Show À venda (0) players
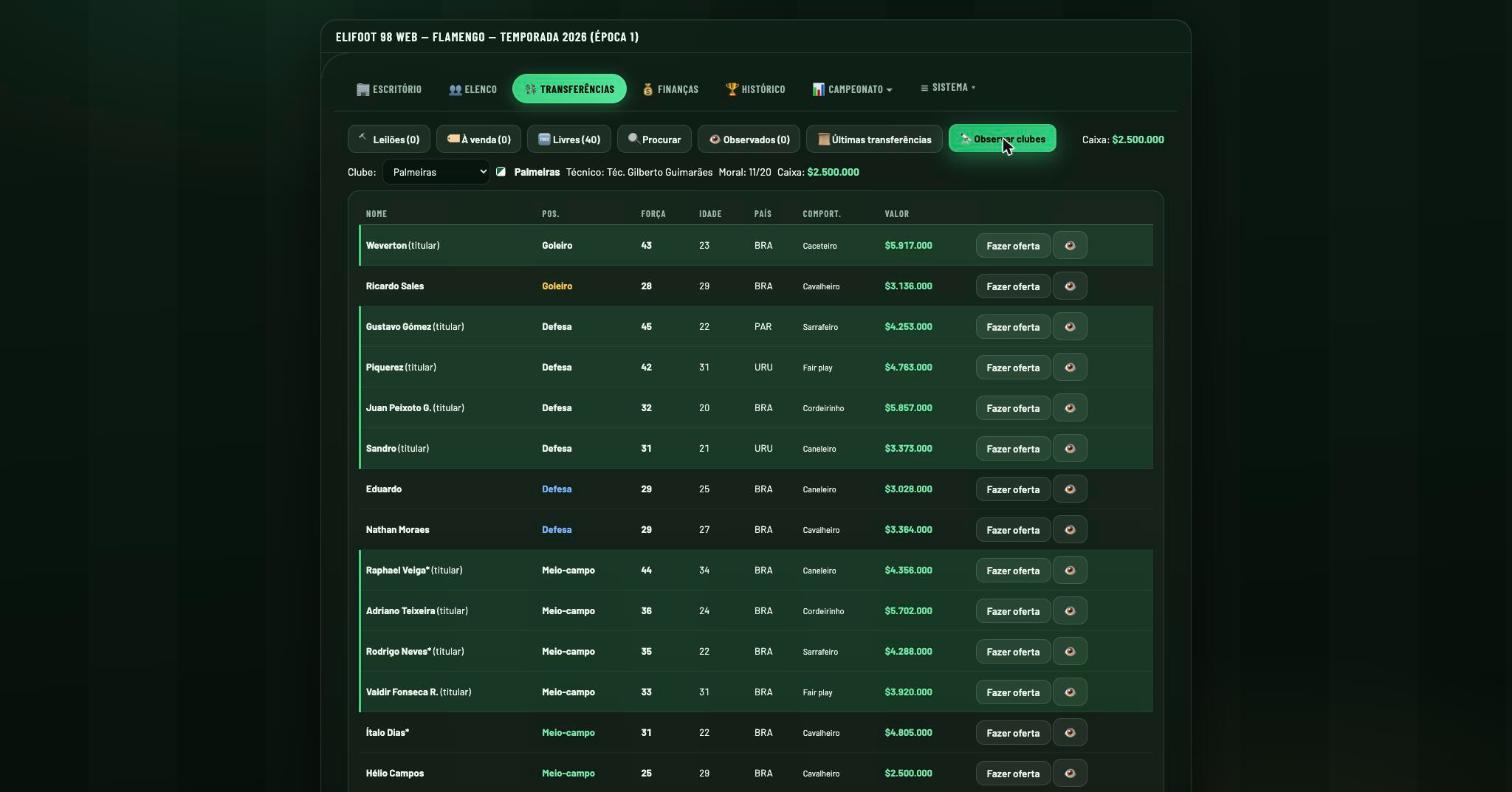 tap(479, 139)
